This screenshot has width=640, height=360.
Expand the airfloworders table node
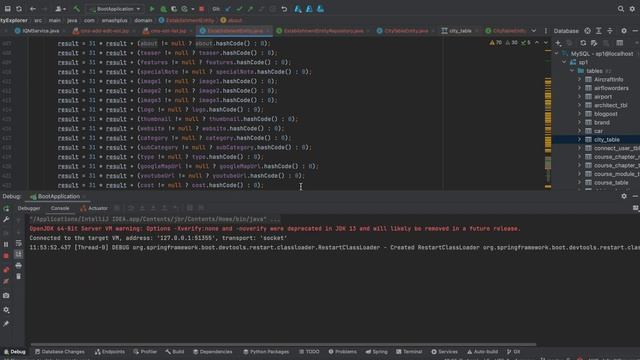(x=579, y=88)
